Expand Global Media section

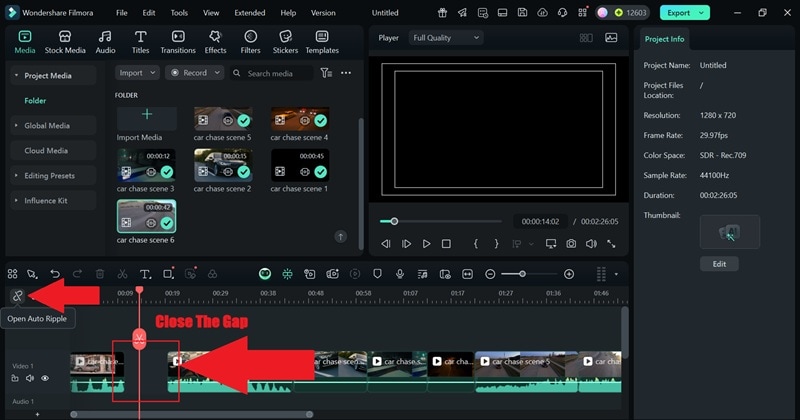(16, 126)
